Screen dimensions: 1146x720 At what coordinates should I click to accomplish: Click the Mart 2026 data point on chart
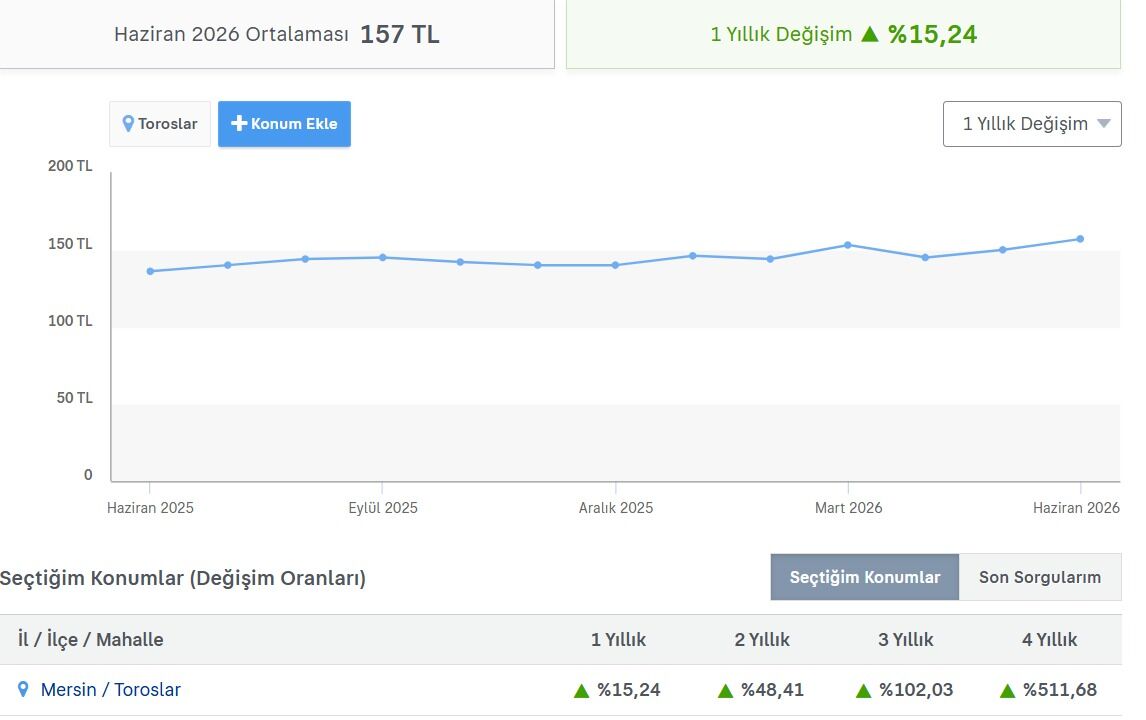(848, 245)
